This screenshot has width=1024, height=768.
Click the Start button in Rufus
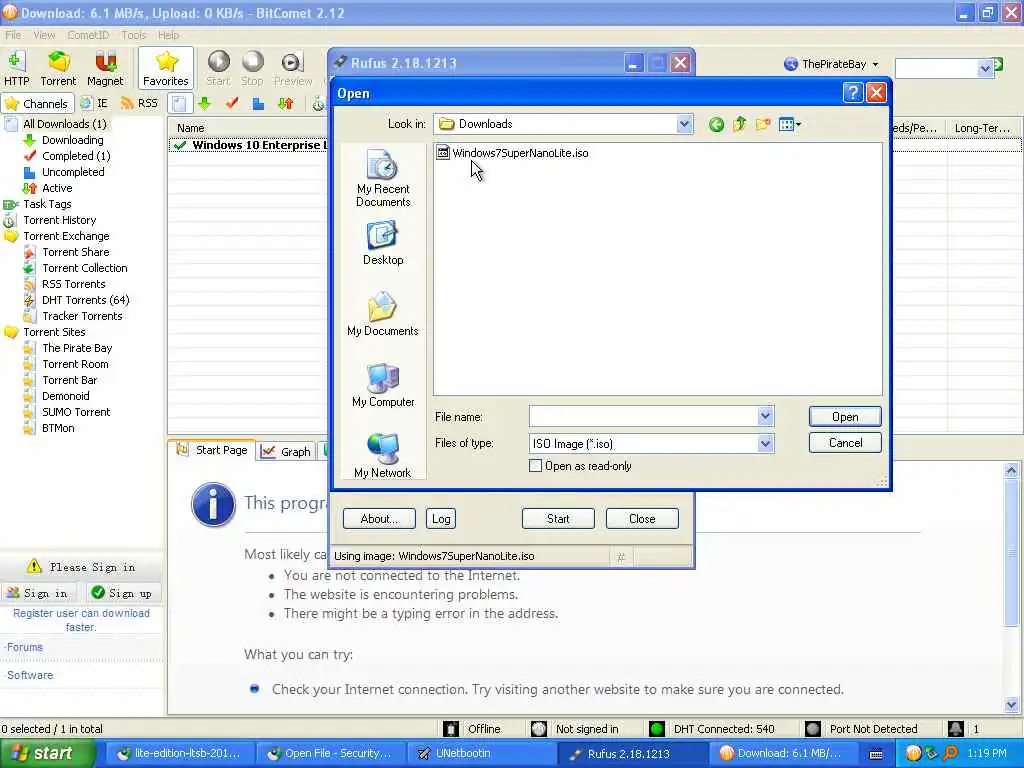tap(558, 519)
